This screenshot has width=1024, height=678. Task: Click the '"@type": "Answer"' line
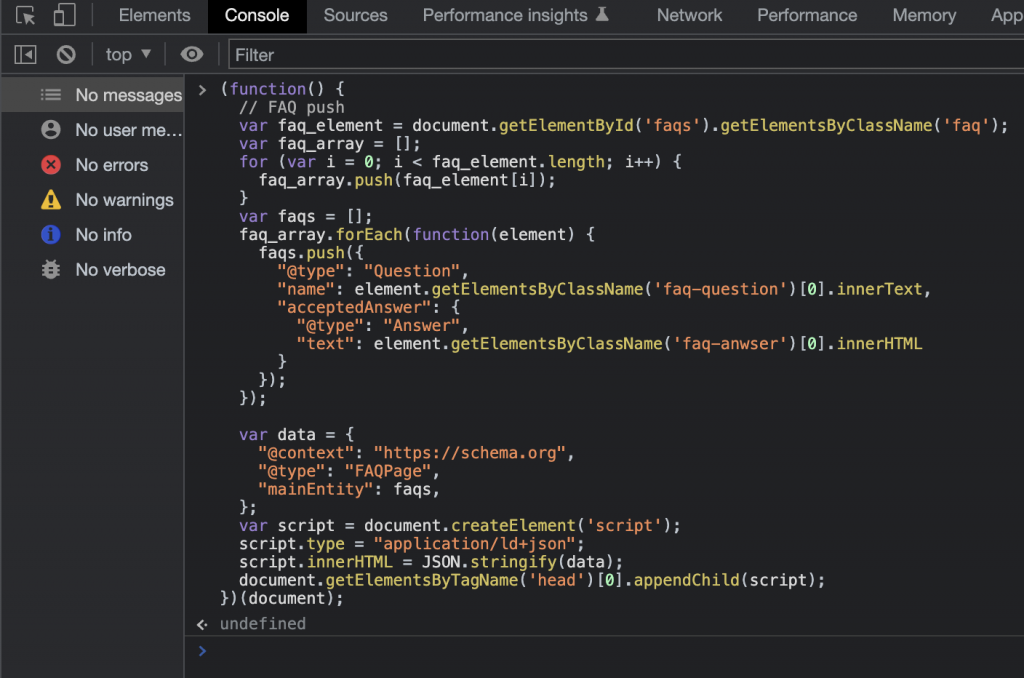click(x=383, y=325)
